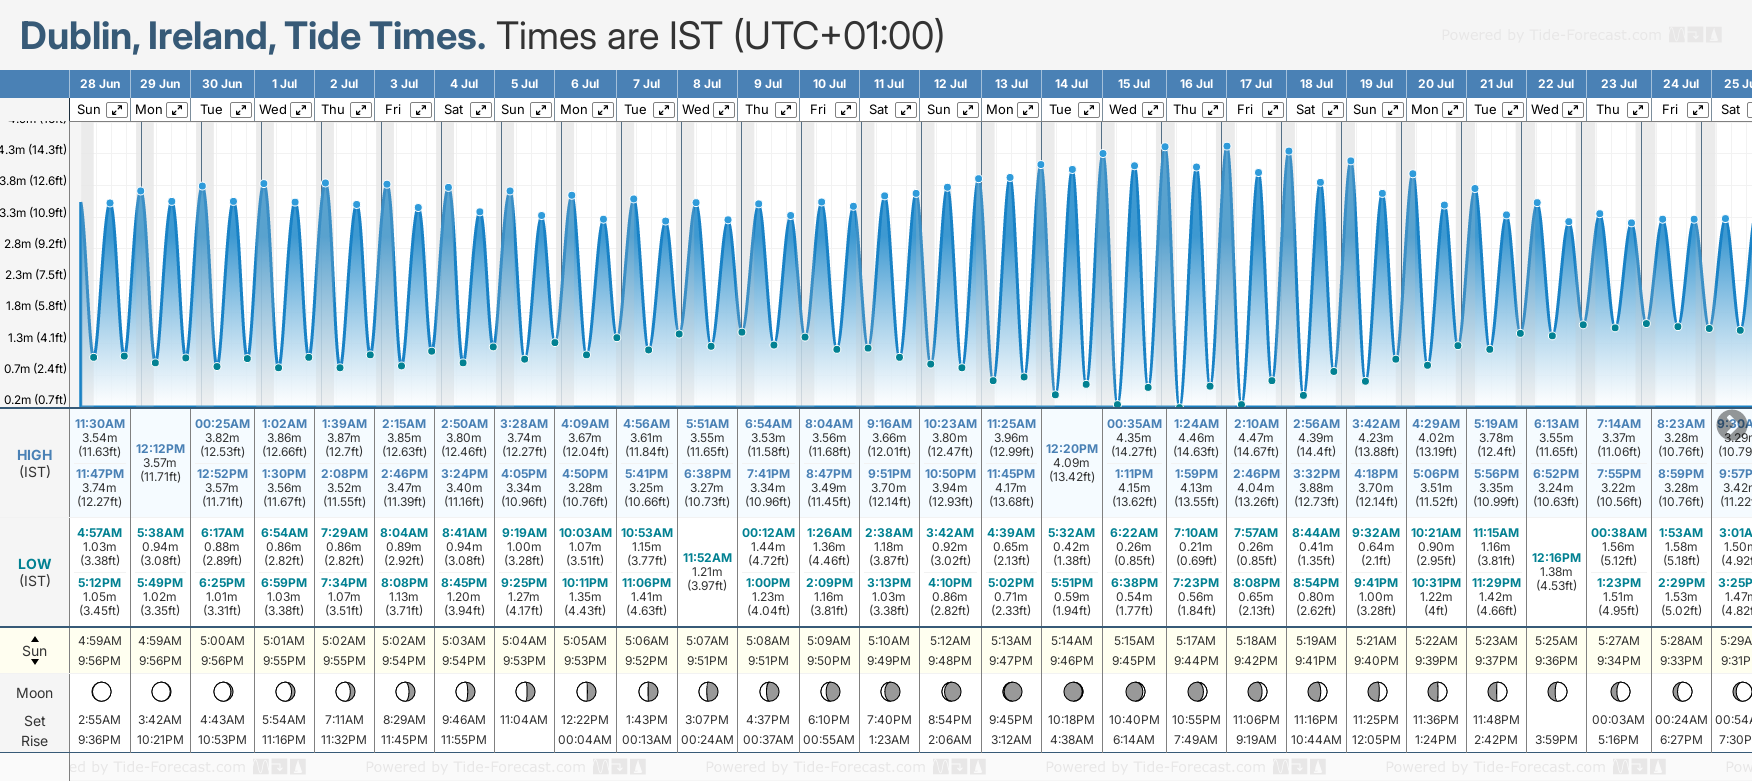1752x781 pixels.
Task: Click the 4:57AM low tide on 28 Jun
Action: tap(100, 533)
